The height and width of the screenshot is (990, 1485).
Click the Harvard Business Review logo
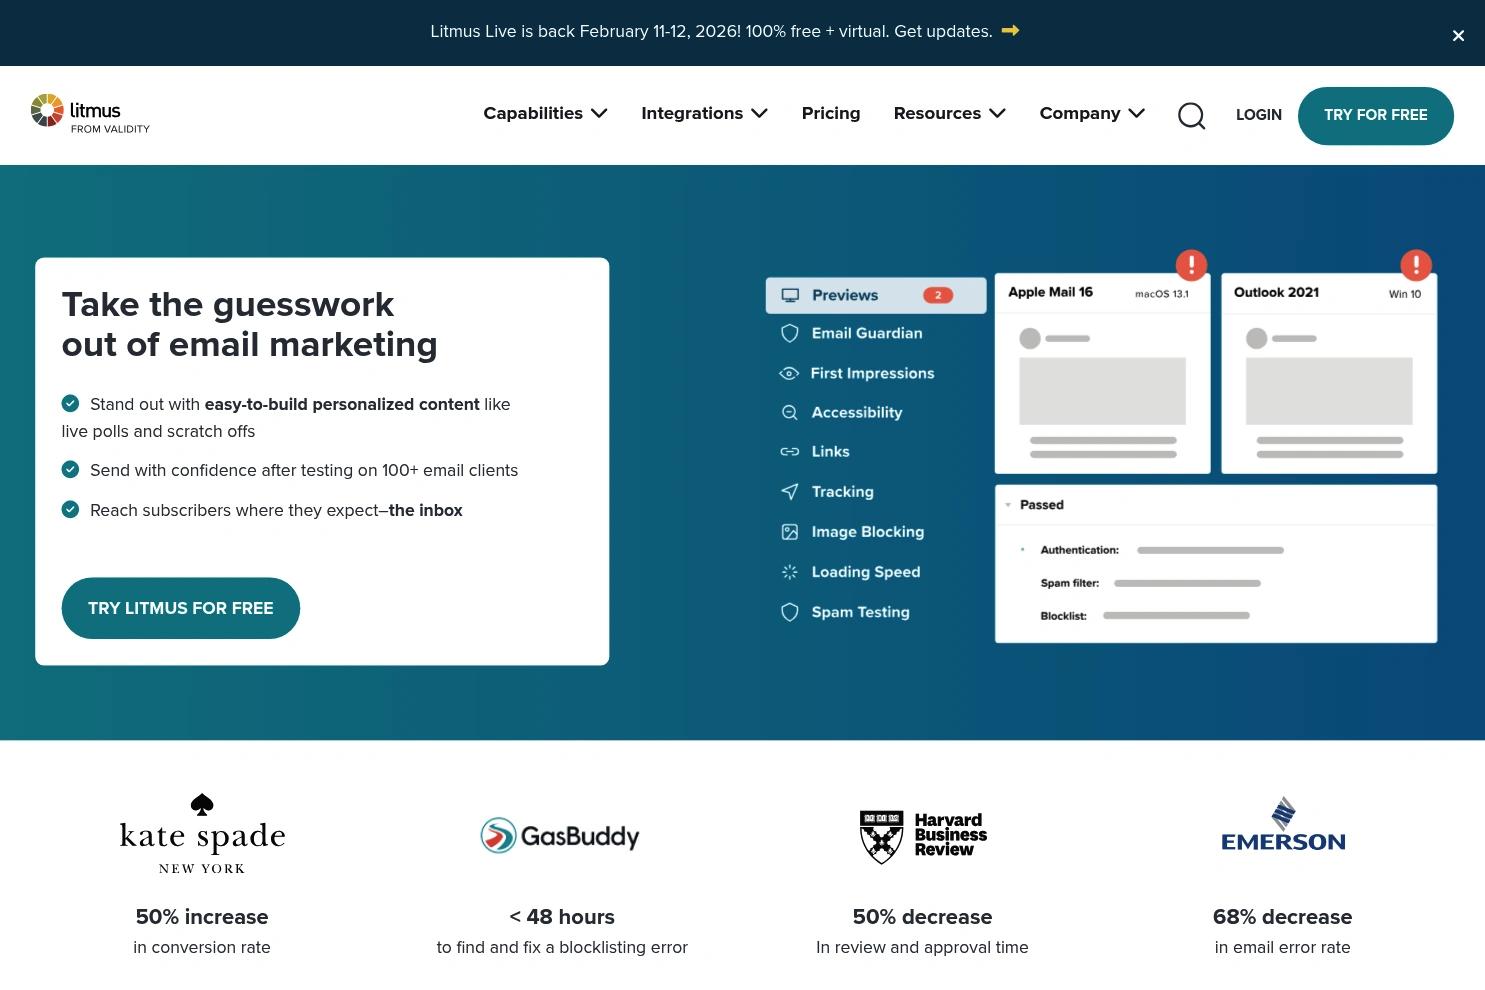923,835
